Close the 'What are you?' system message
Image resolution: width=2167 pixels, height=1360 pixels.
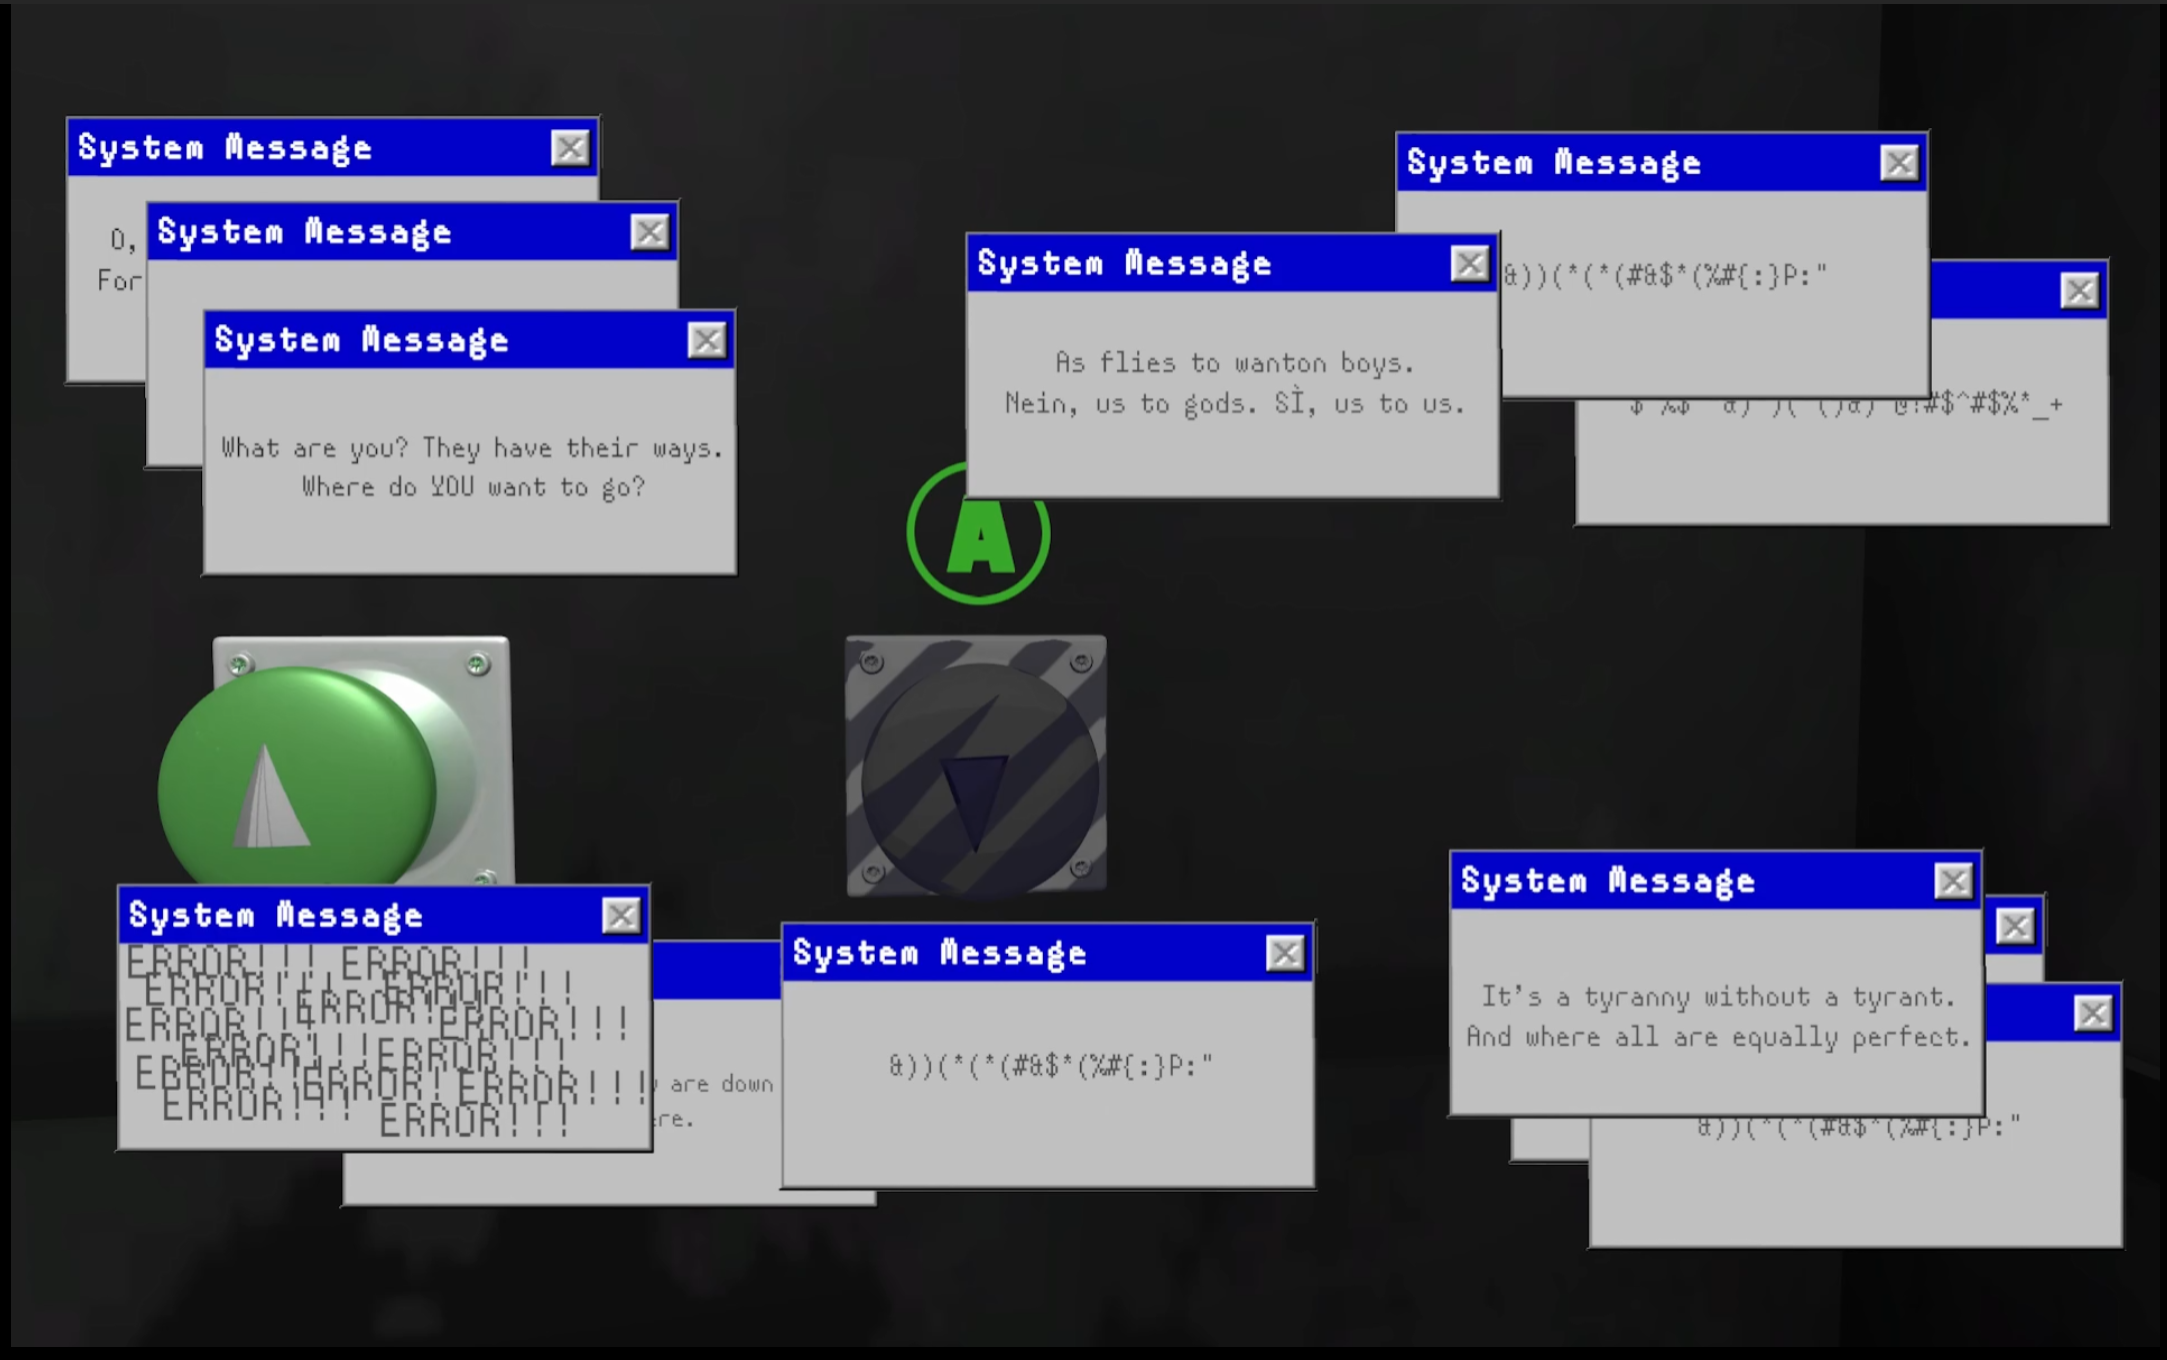[x=706, y=341]
